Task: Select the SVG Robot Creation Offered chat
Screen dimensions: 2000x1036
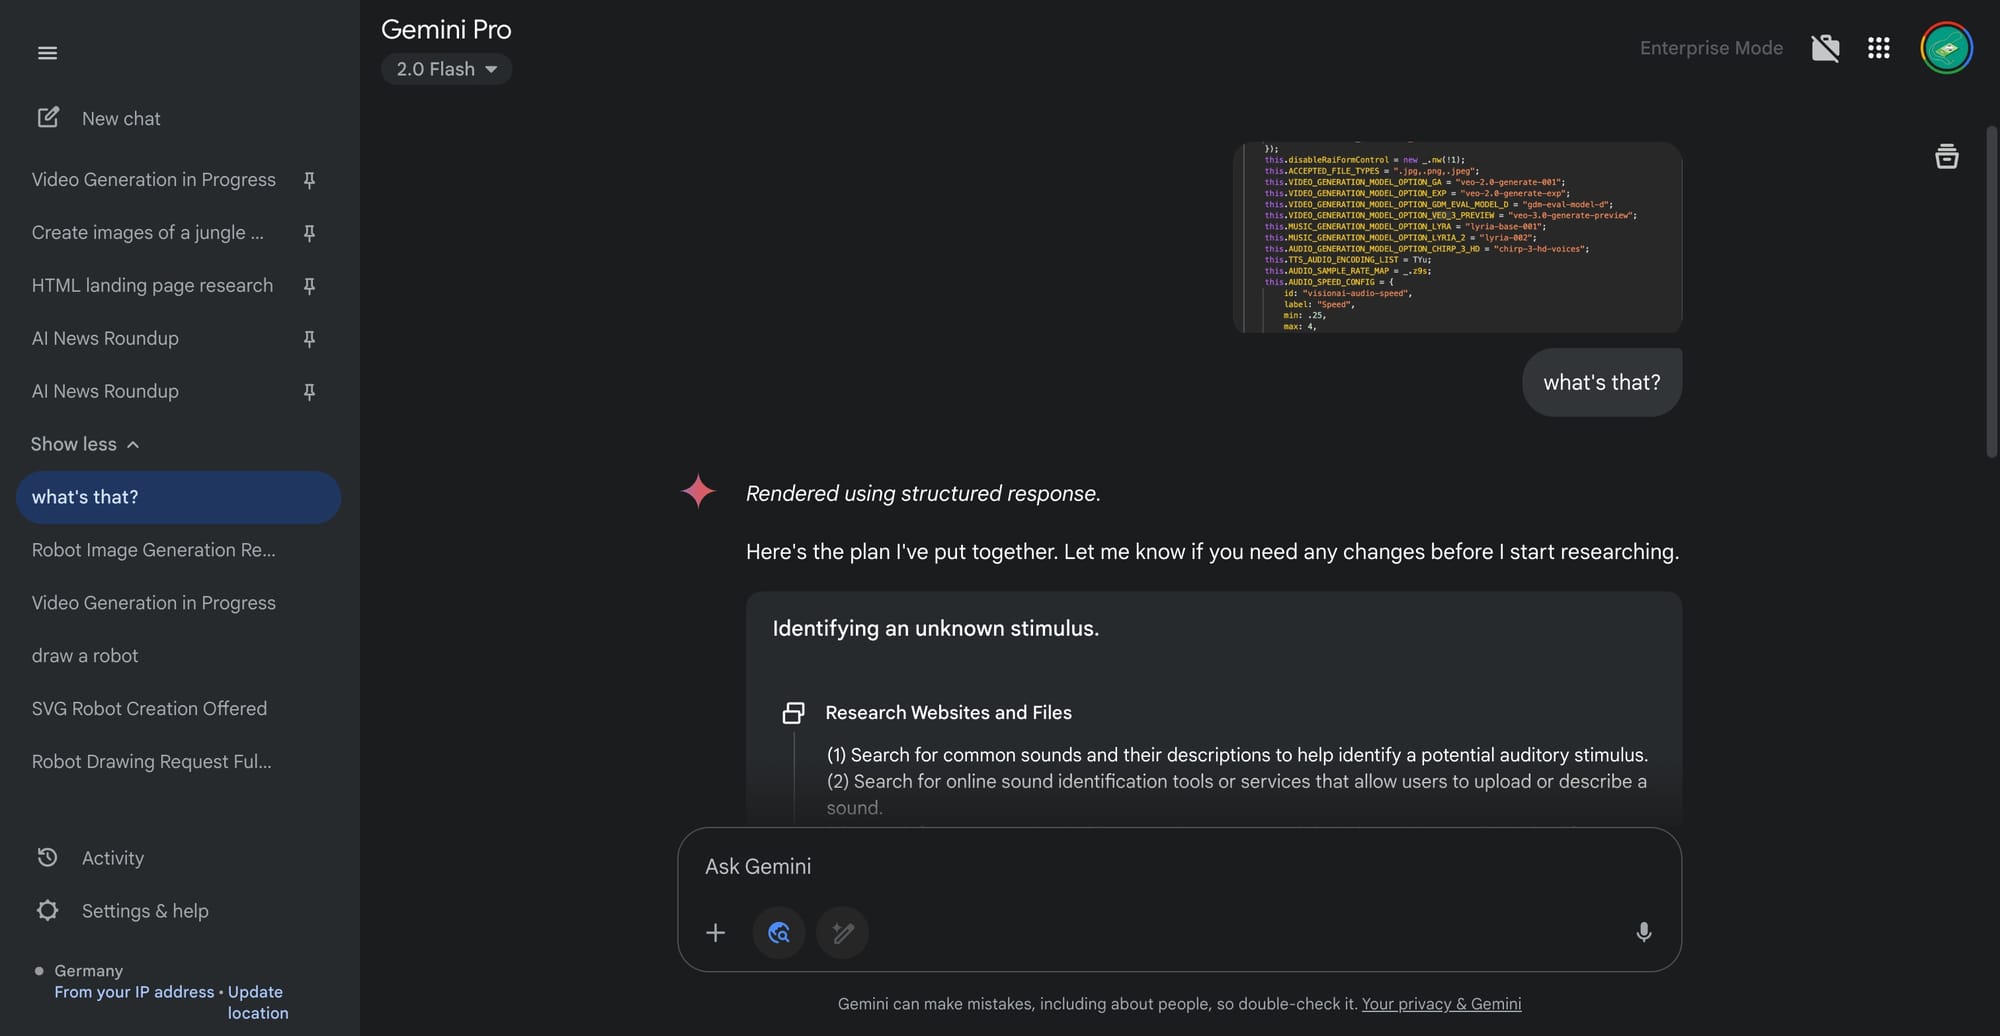Action: pos(149,709)
